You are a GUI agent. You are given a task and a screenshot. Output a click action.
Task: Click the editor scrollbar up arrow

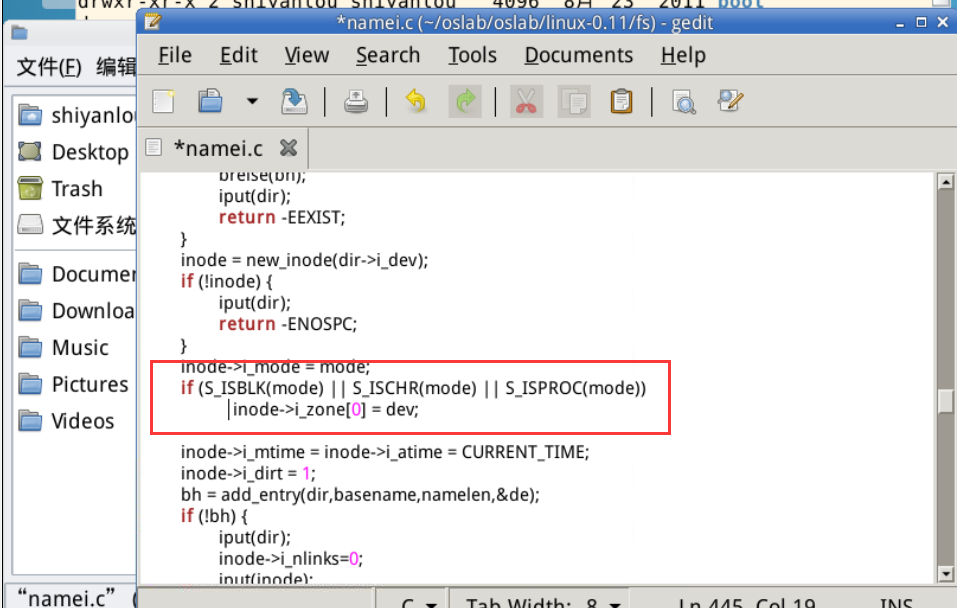click(x=945, y=183)
